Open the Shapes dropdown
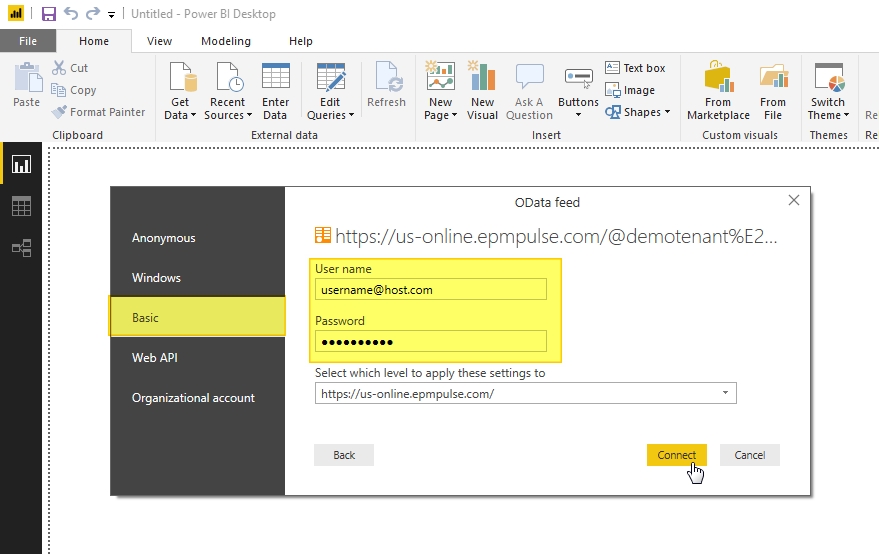This screenshot has height=554, width=879. click(638, 112)
